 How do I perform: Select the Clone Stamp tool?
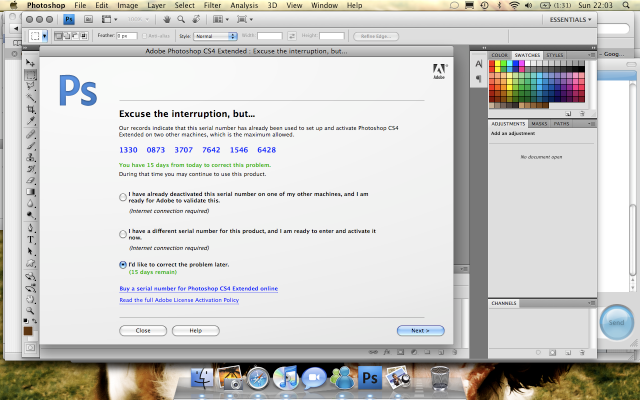pos(30,157)
